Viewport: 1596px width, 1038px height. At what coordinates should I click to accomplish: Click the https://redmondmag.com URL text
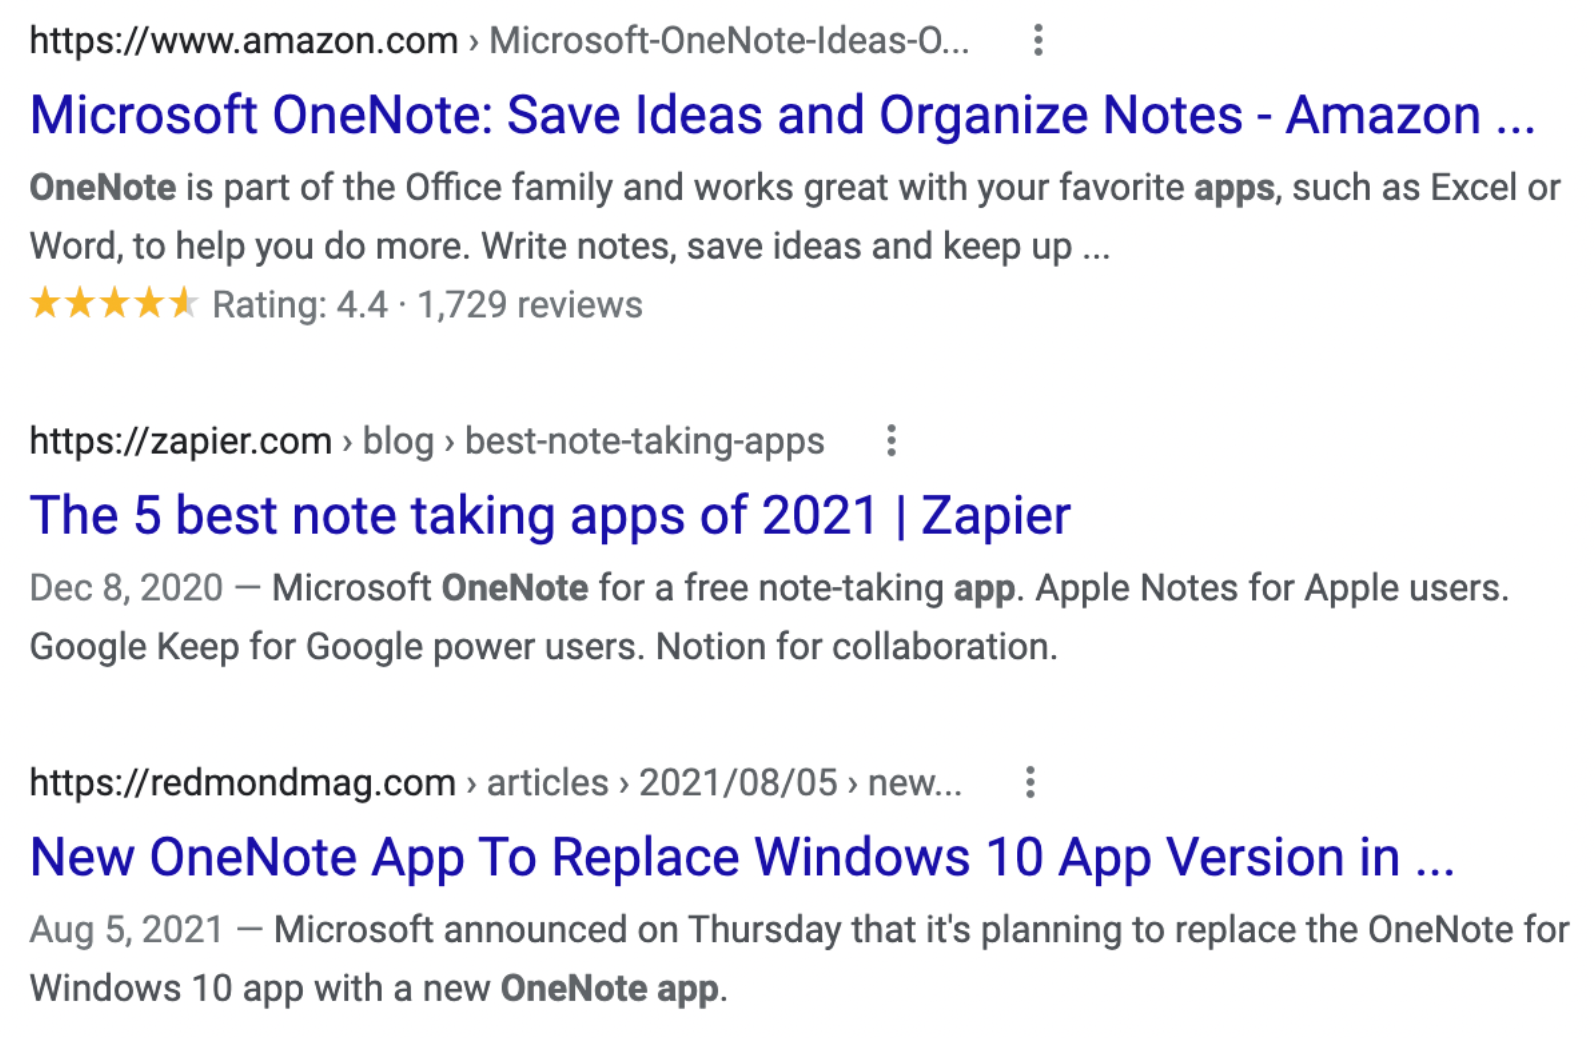(242, 783)
